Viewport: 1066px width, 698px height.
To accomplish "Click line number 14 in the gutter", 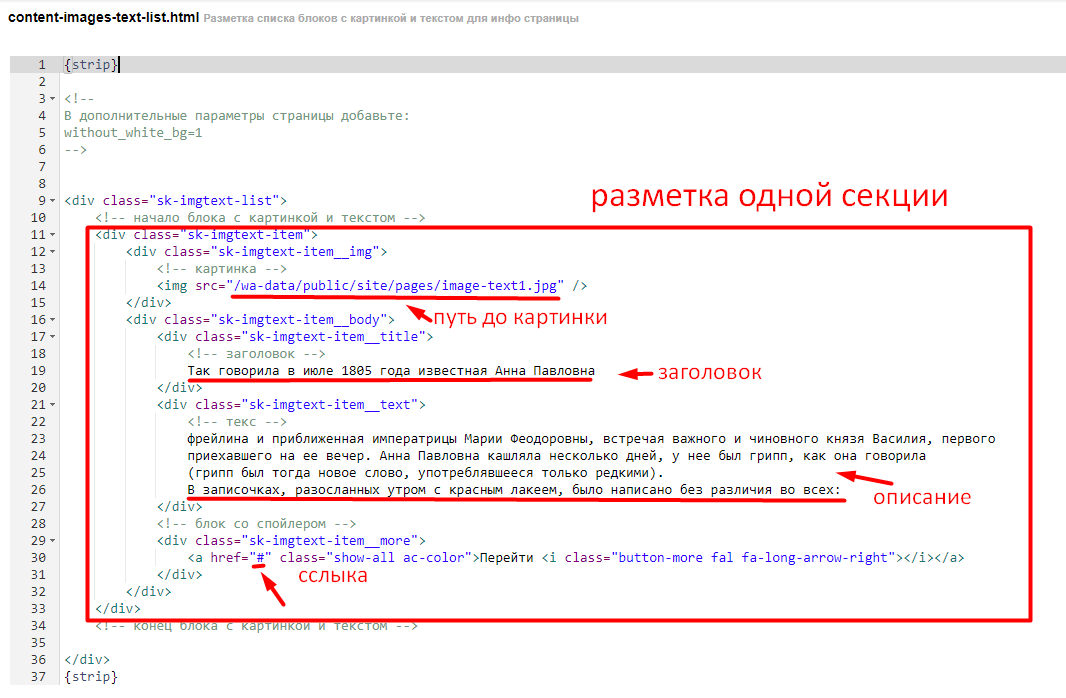I will point(38,286).
